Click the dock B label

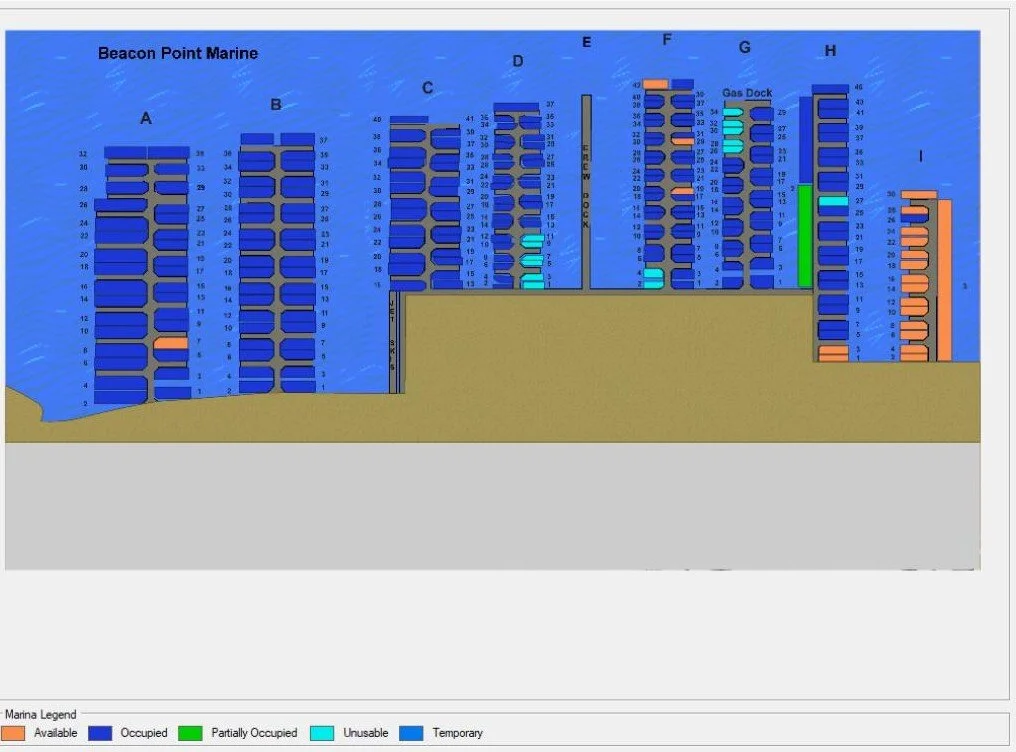(276, 104)
